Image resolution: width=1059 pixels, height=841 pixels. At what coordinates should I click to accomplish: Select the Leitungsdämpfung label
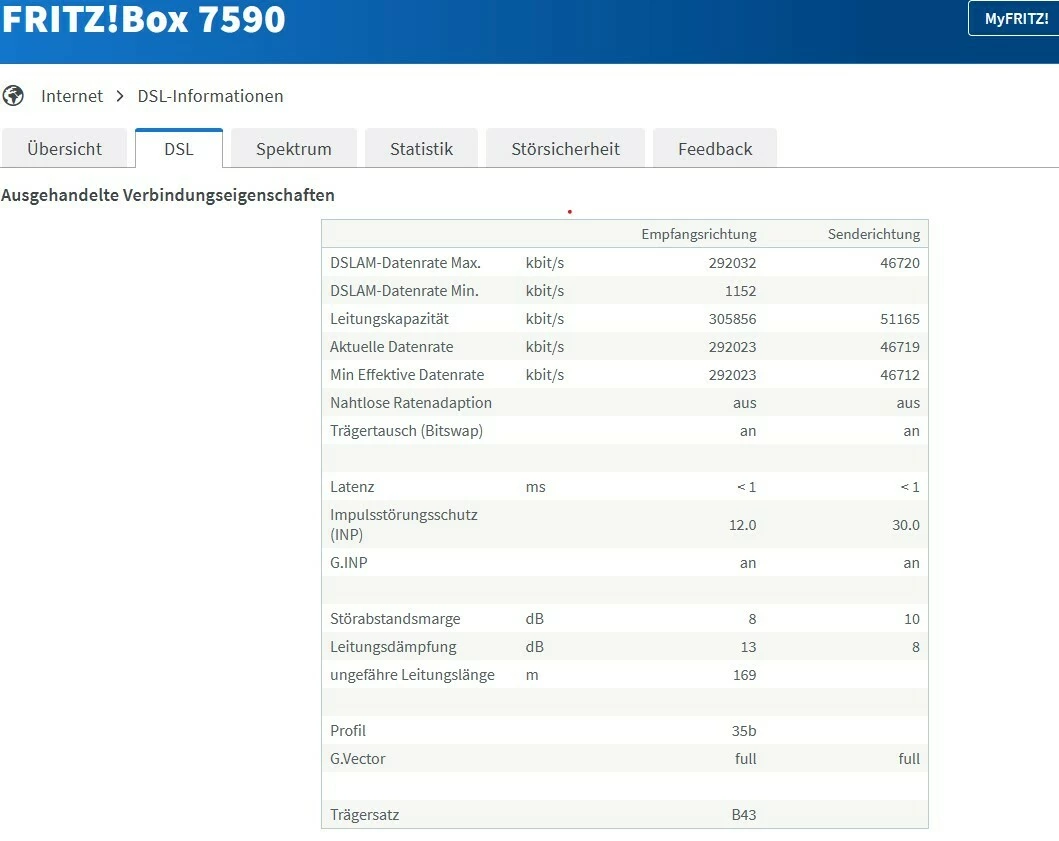pyautogui.click(x=393, y=647)
